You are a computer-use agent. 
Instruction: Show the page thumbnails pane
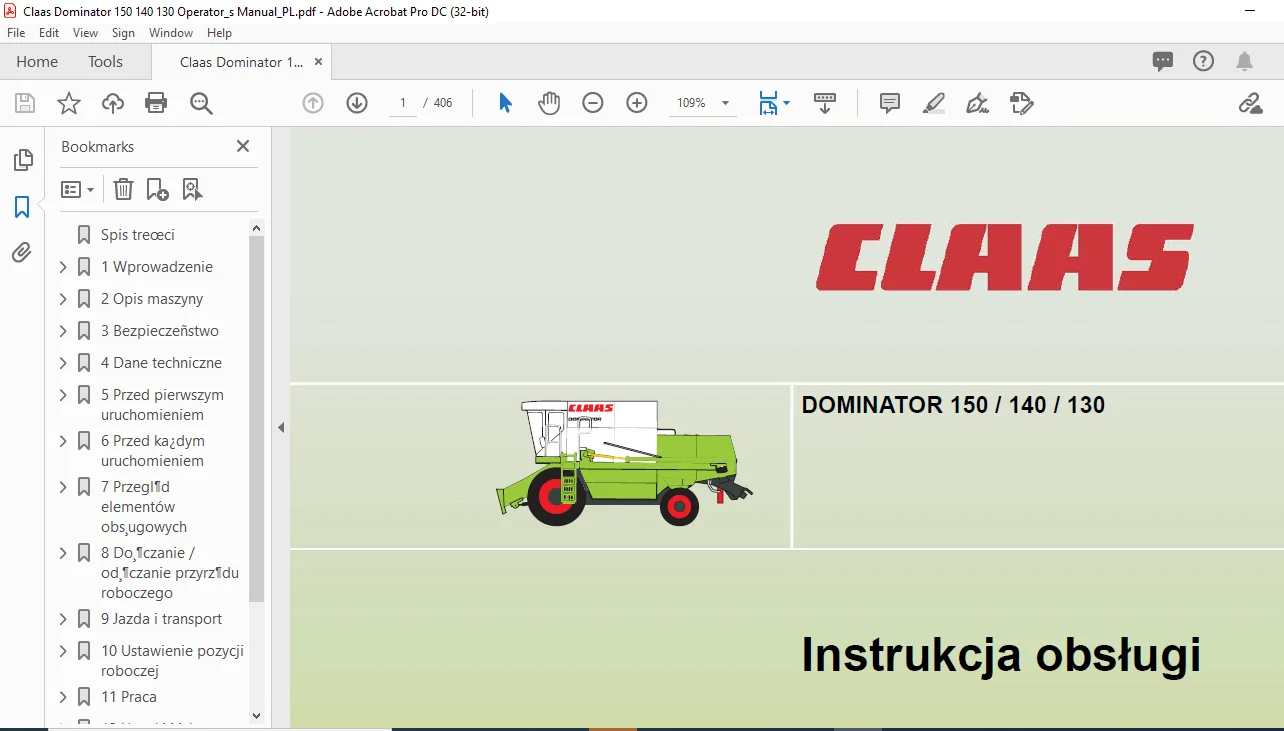(22, 160)
